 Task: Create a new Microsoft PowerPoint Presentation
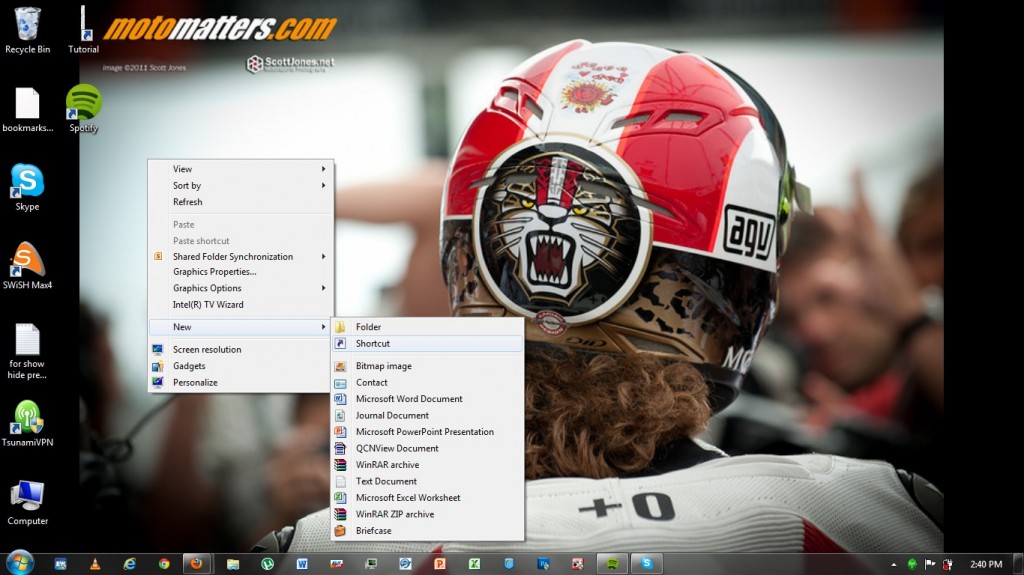[x=428, y=432]
